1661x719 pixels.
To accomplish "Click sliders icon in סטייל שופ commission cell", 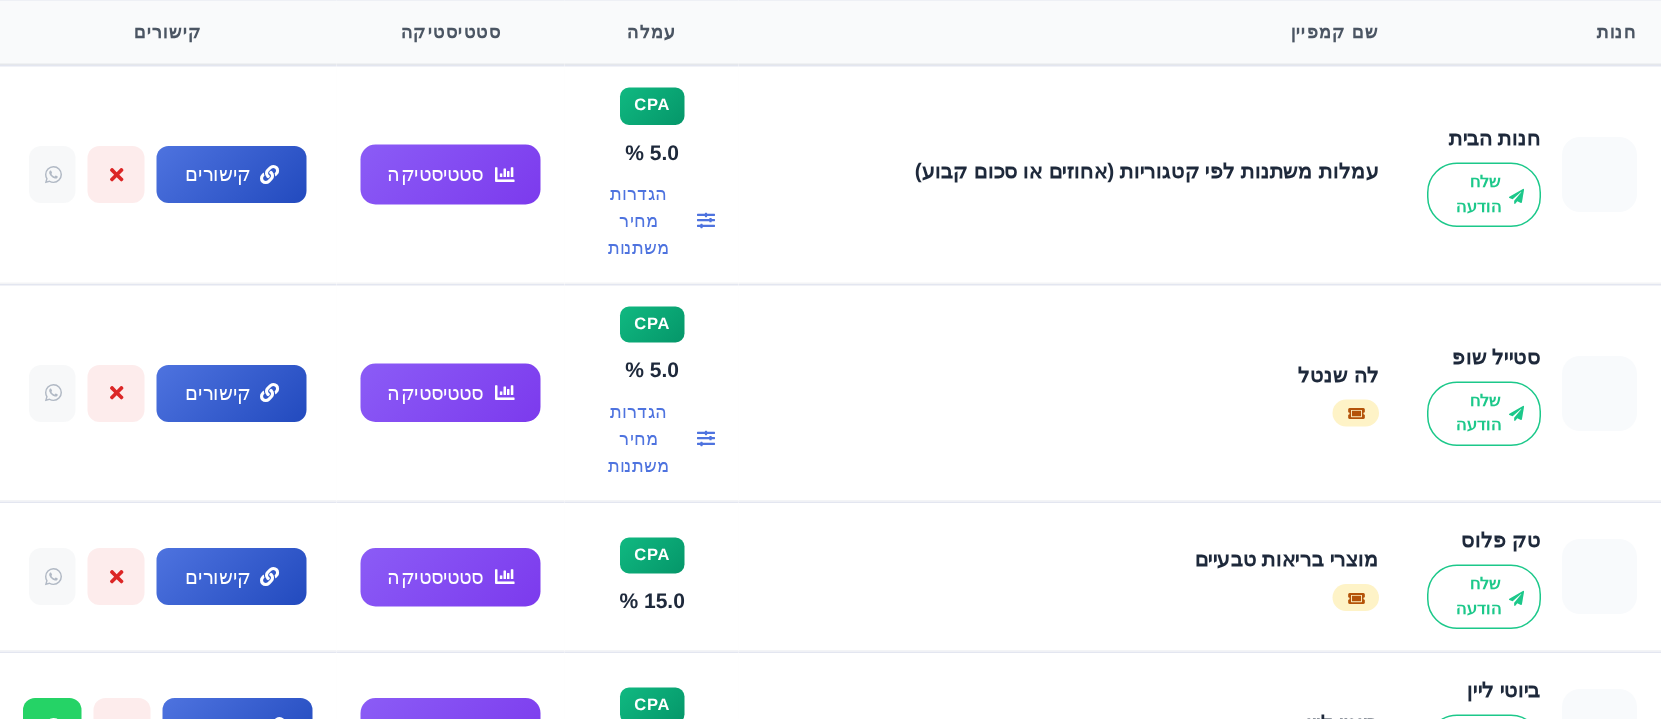I will 706,439.
